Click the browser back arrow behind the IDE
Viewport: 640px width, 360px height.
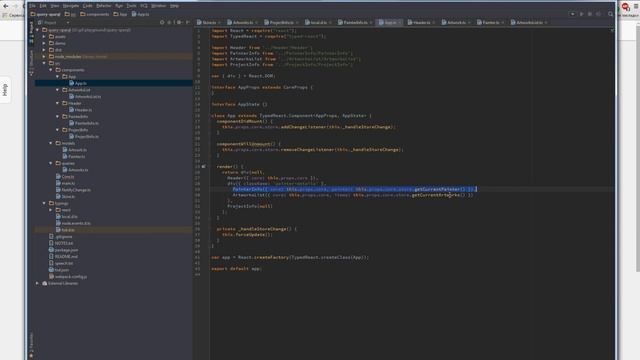tap(5, 6)
